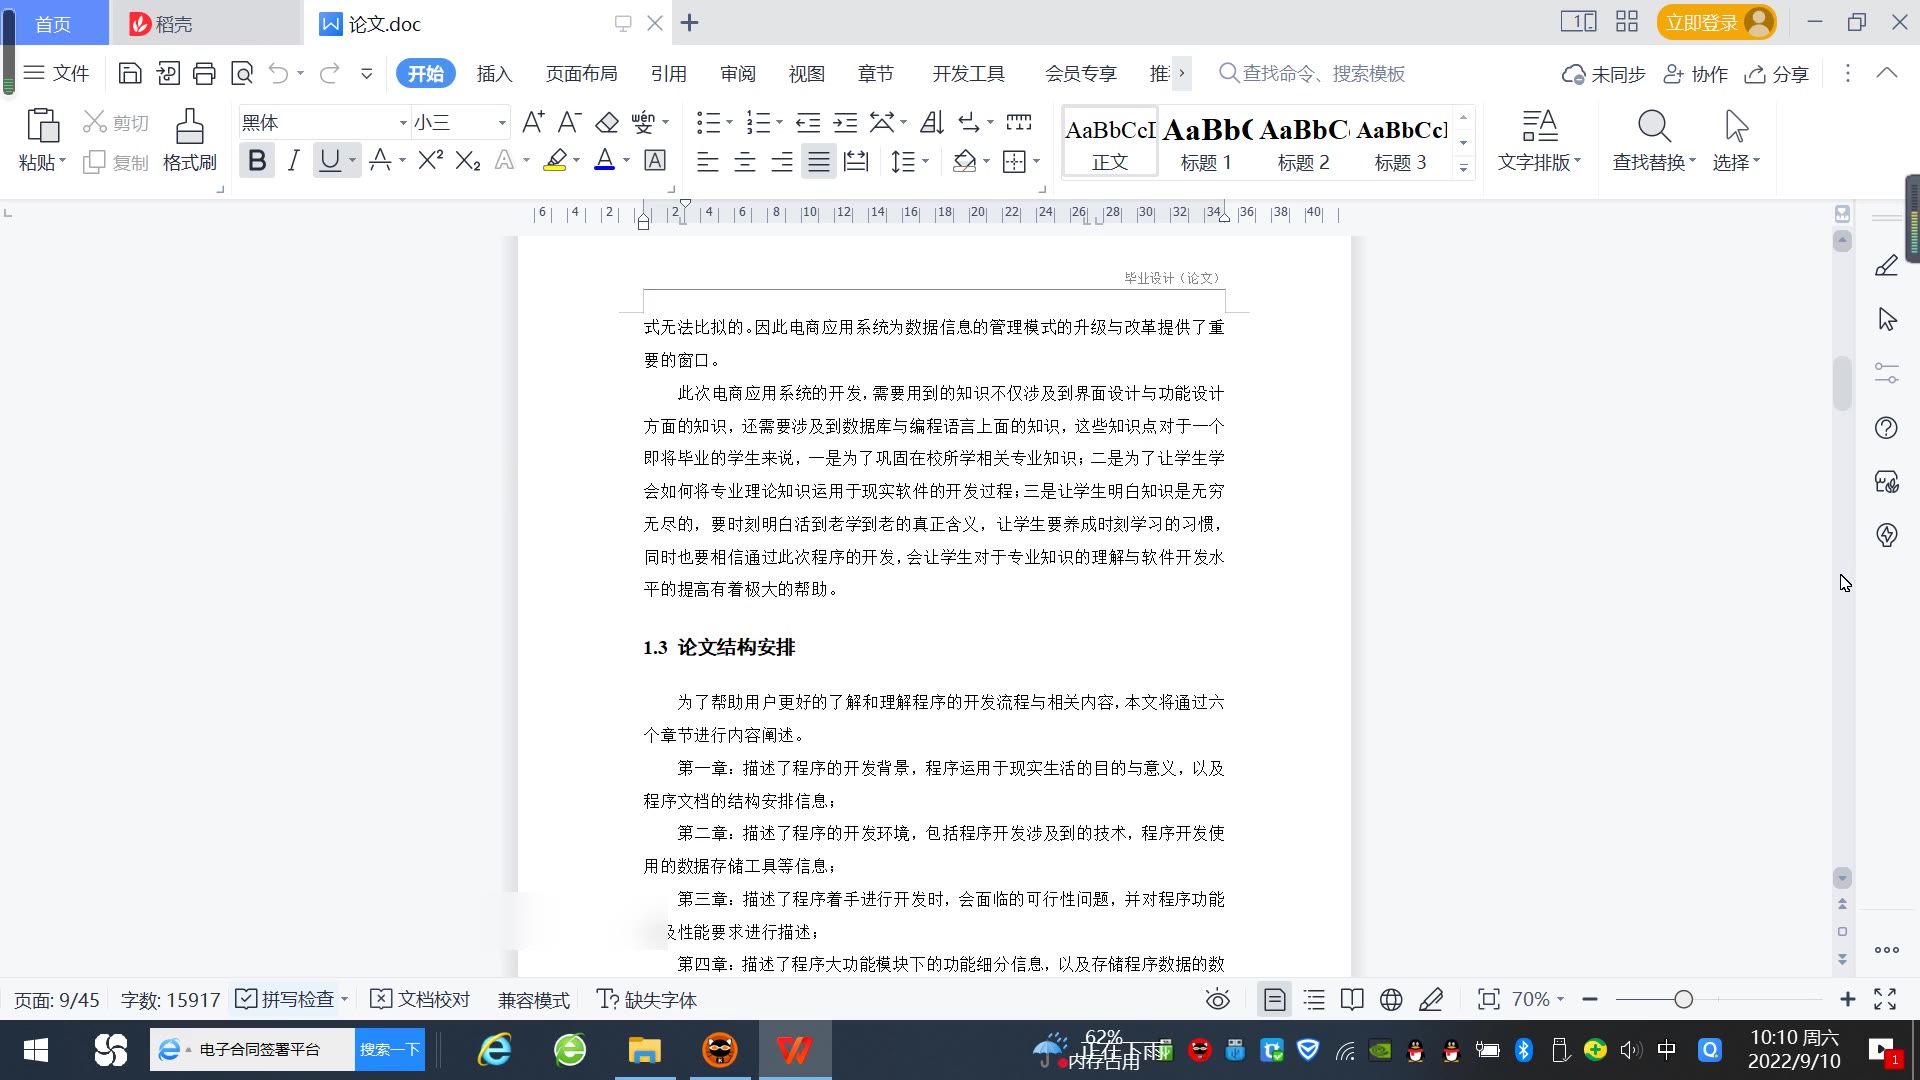Open the font name dropdown showing 黑体
This screenshot has height=1080, width=1920.
(403, 123)
